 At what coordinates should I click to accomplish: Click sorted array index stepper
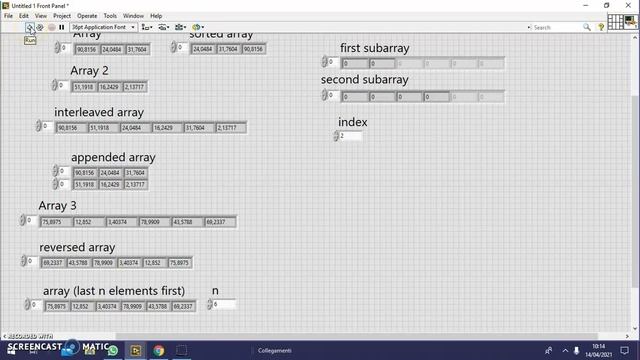coord(173,47)
